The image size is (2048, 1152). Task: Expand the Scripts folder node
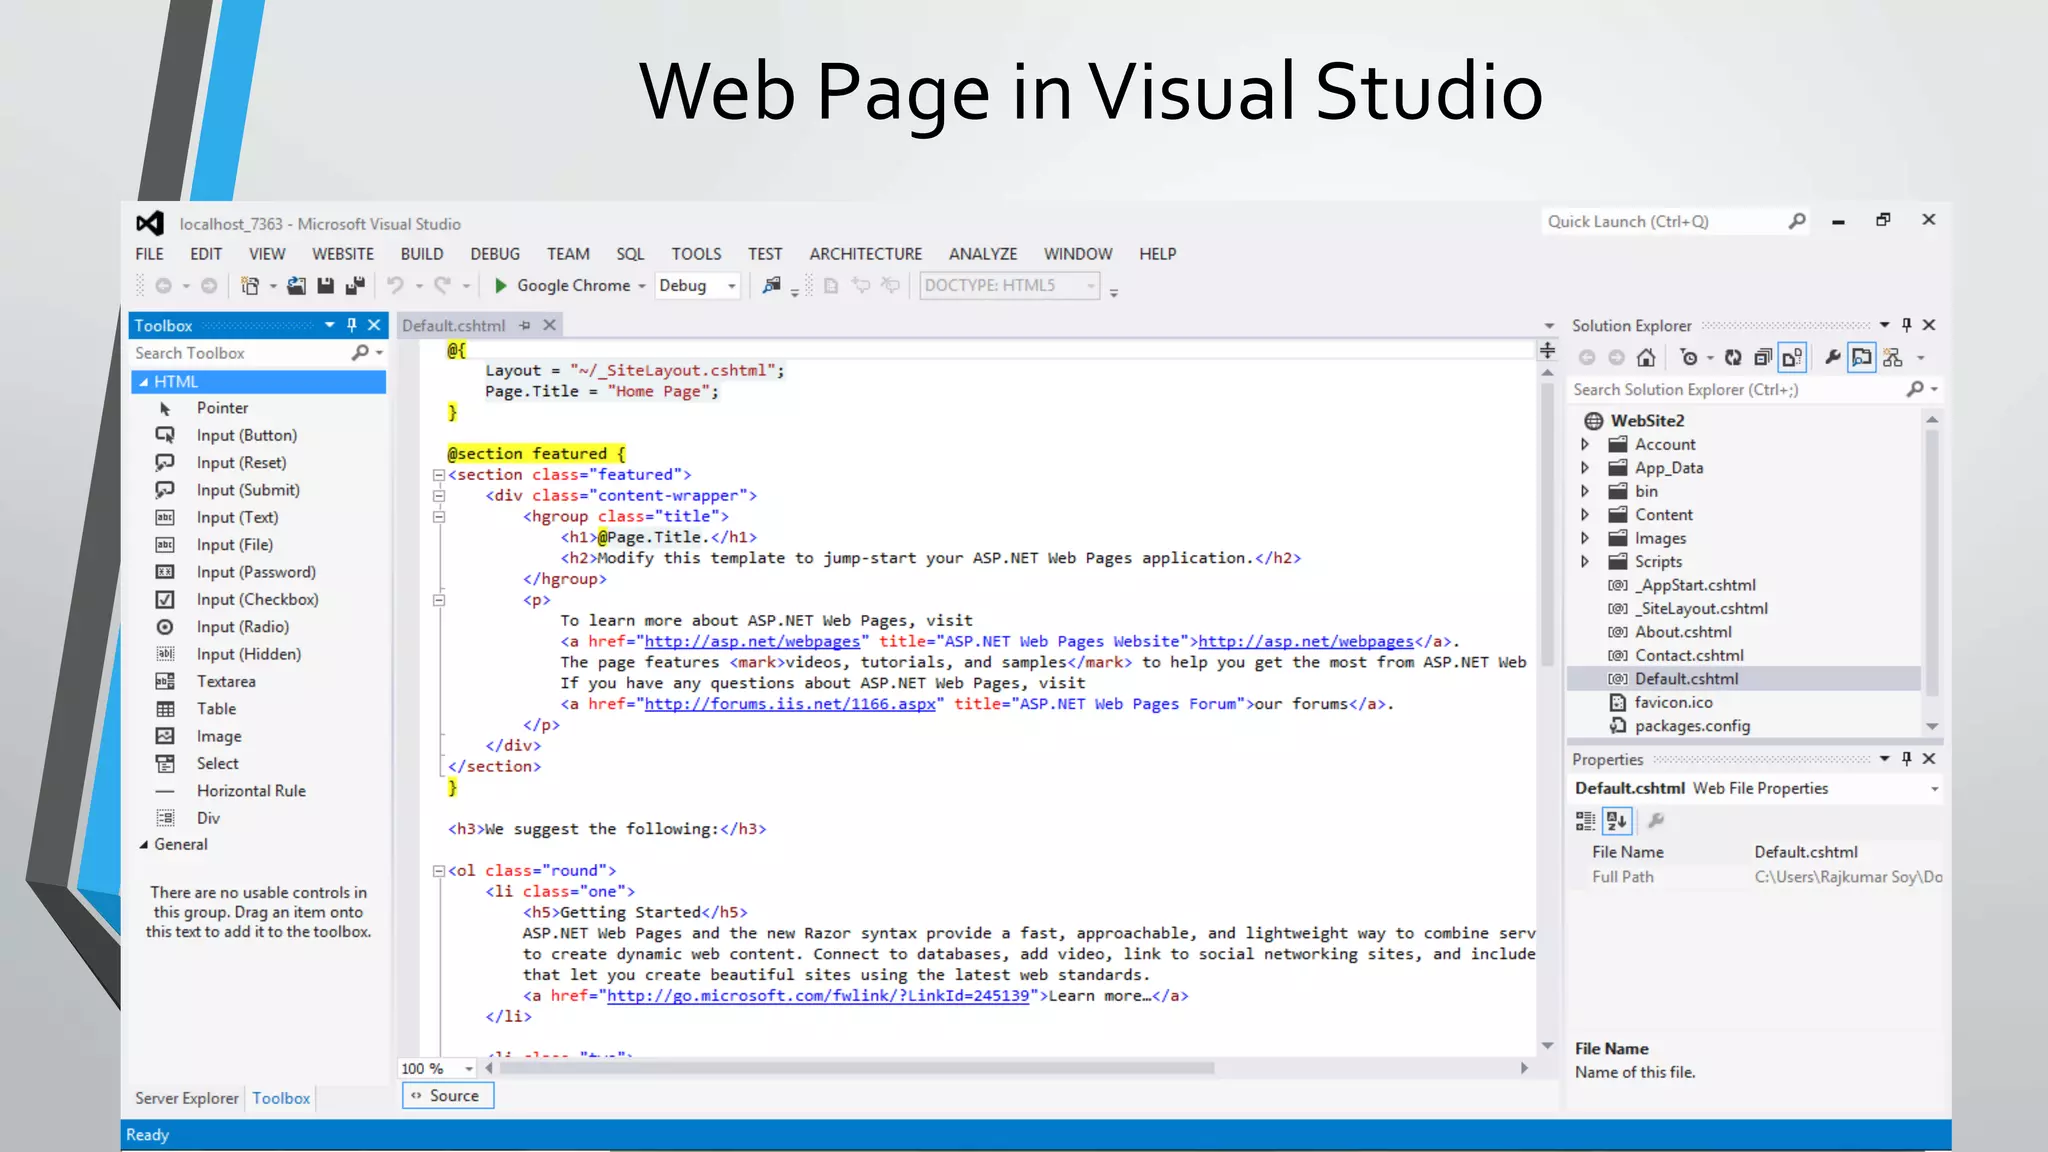[1585, 562]
